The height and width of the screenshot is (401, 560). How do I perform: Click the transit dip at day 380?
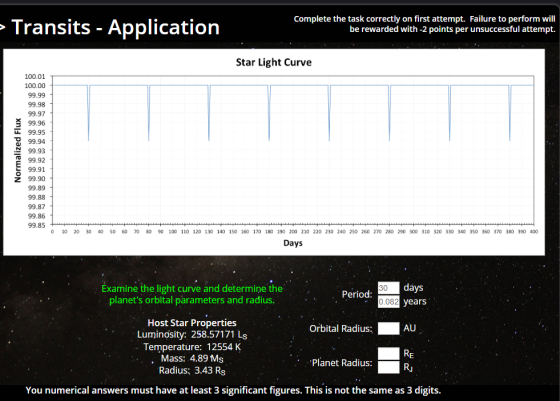510,113
